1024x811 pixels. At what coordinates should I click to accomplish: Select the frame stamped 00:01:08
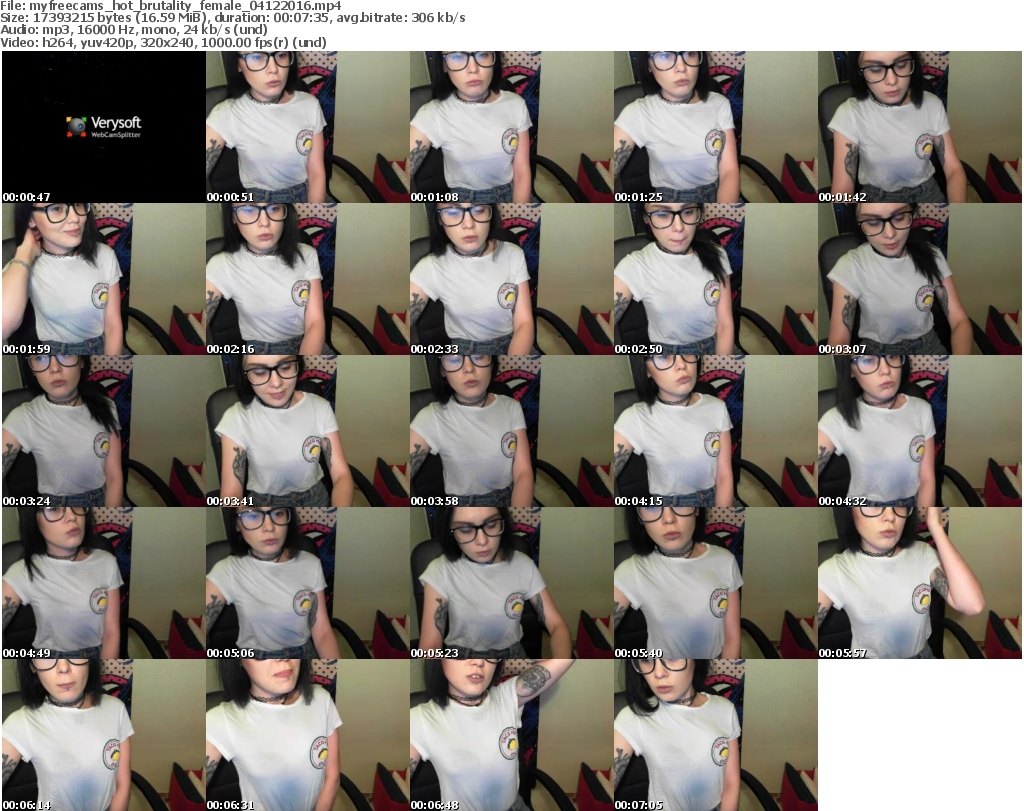tap(511, 127)
